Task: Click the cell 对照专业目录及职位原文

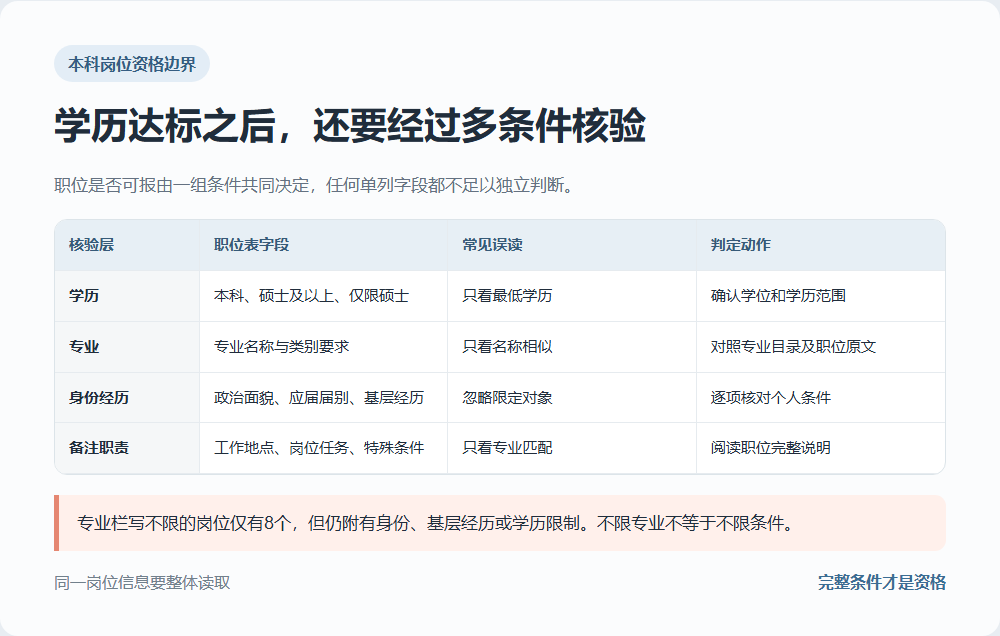Action: coord(821,347)
